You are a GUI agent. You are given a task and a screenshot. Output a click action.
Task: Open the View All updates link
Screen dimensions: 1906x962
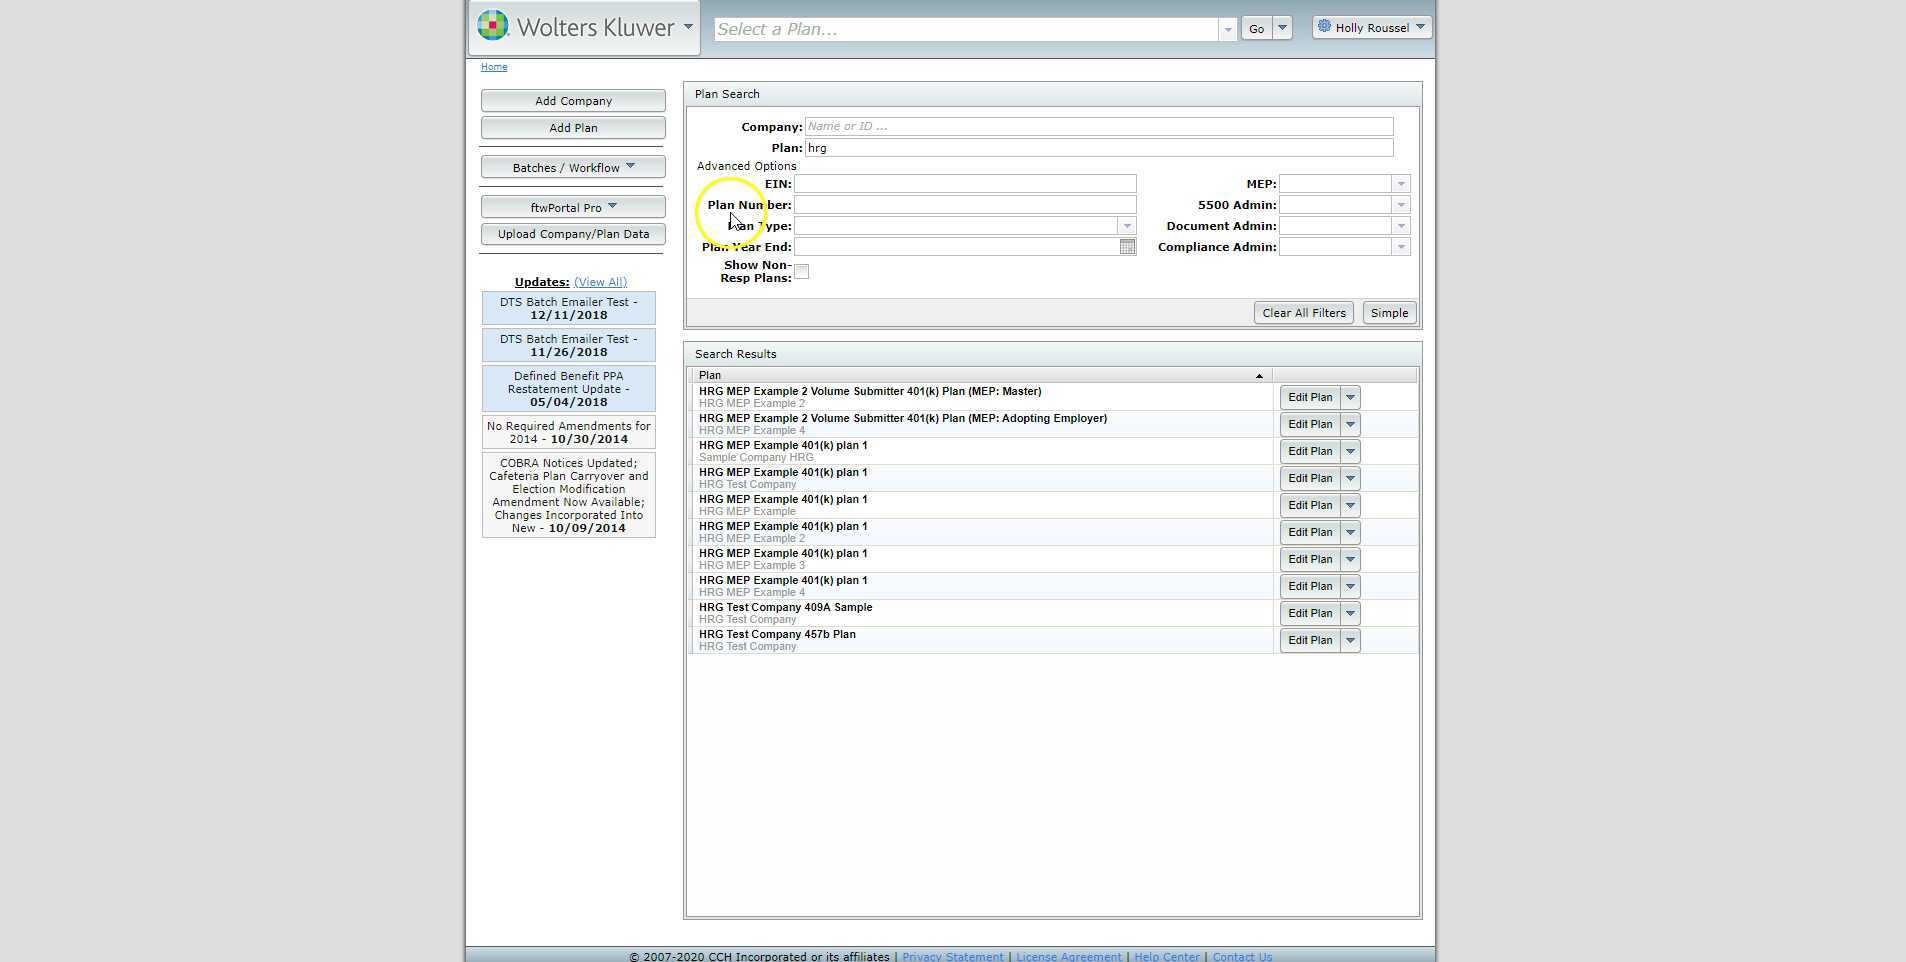point(600,281)
